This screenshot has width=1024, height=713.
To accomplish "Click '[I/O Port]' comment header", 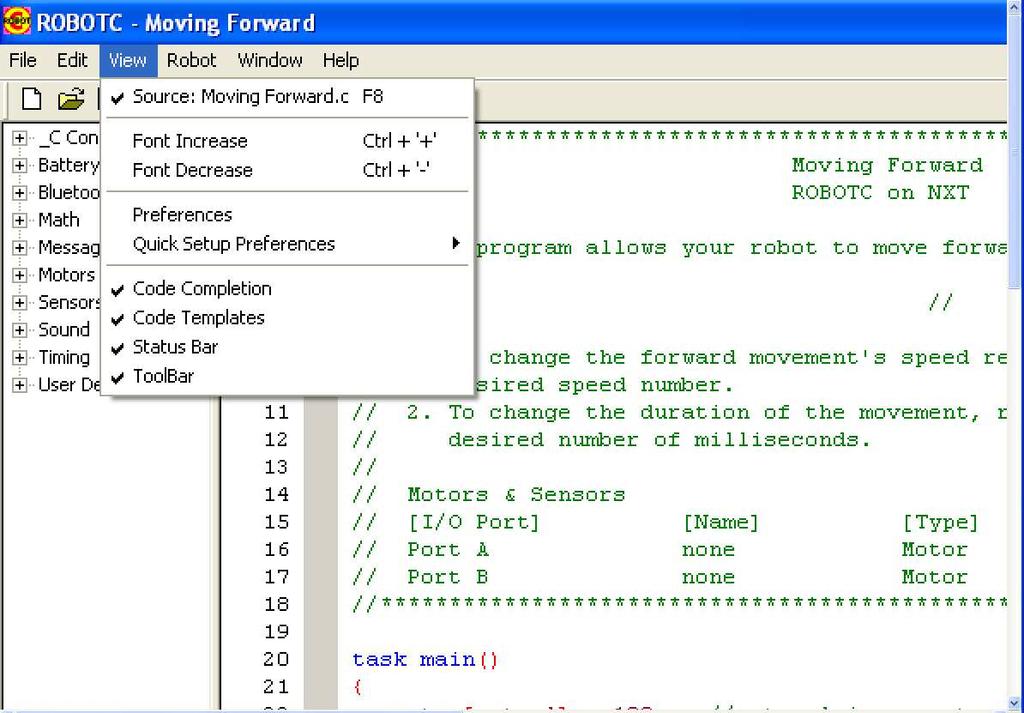I will click(x=473, y=522).
